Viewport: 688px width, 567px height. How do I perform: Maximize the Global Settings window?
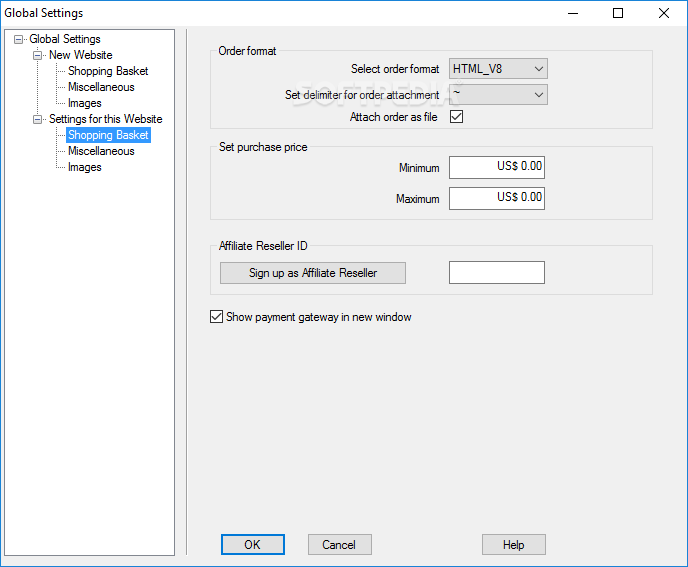tap(618, 13)
